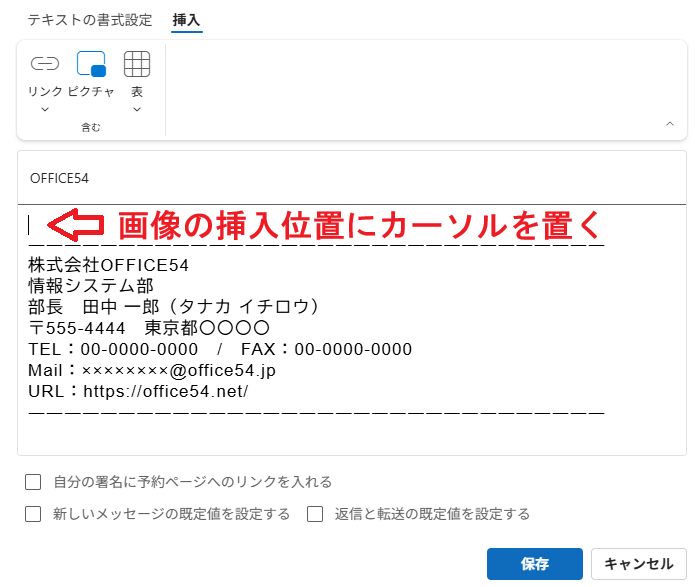Click the 保存 button
The height and width of the screenshot is (587, 695).
pyautogui.click(x=535, y=564)
